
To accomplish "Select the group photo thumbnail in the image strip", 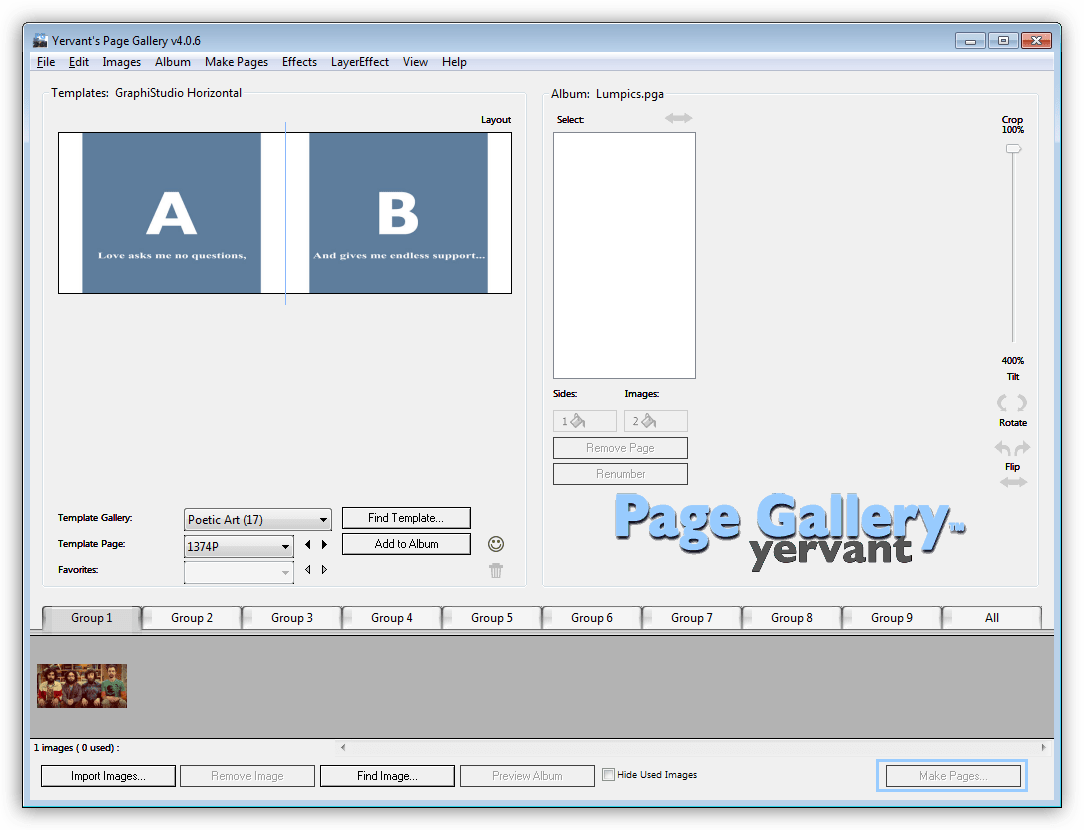I will pos(82,686).
